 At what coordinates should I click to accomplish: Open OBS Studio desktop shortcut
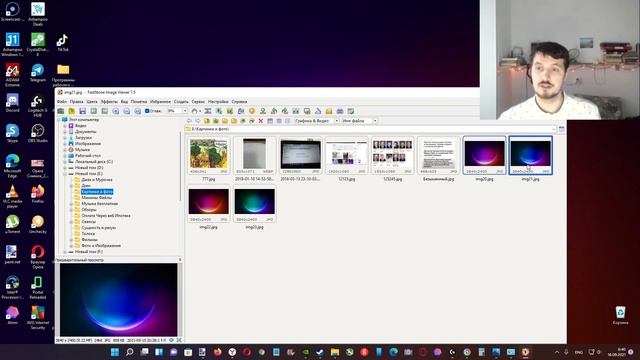point(38,133)
